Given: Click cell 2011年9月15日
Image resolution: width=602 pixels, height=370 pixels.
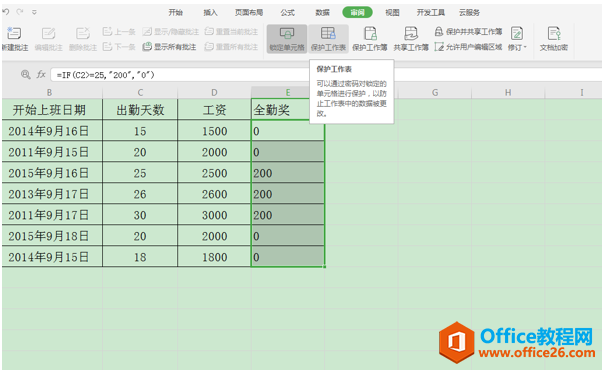Looking at the screenshot, I should point(52,152).
